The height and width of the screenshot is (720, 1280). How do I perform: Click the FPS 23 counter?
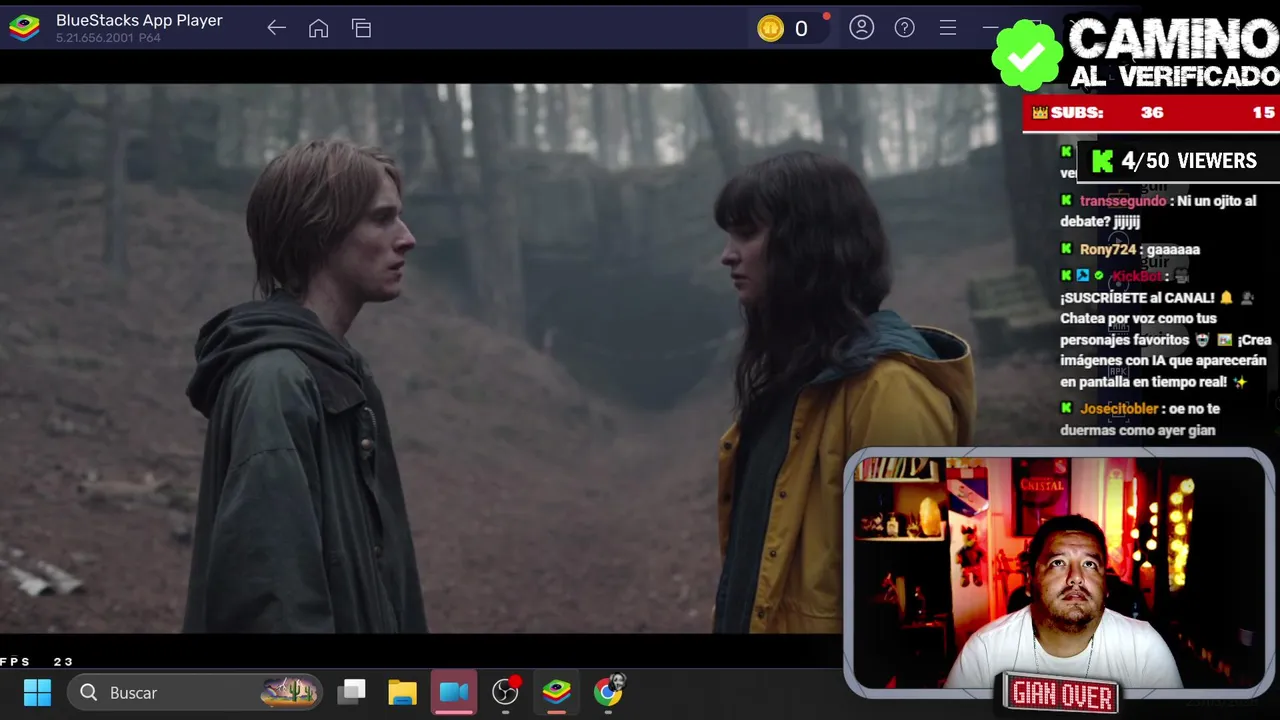tap(37, 662)
